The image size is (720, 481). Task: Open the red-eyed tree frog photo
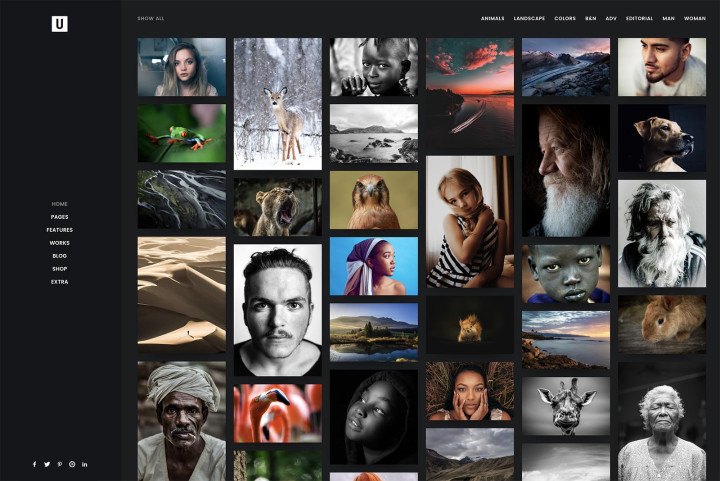[x=181, y=133]
